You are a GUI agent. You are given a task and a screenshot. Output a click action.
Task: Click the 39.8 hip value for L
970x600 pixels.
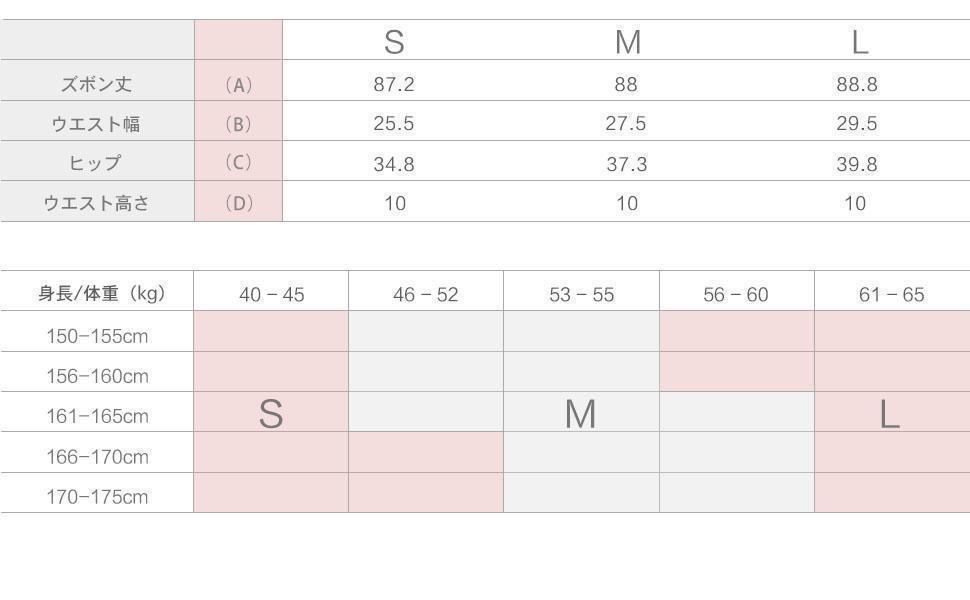857,165
